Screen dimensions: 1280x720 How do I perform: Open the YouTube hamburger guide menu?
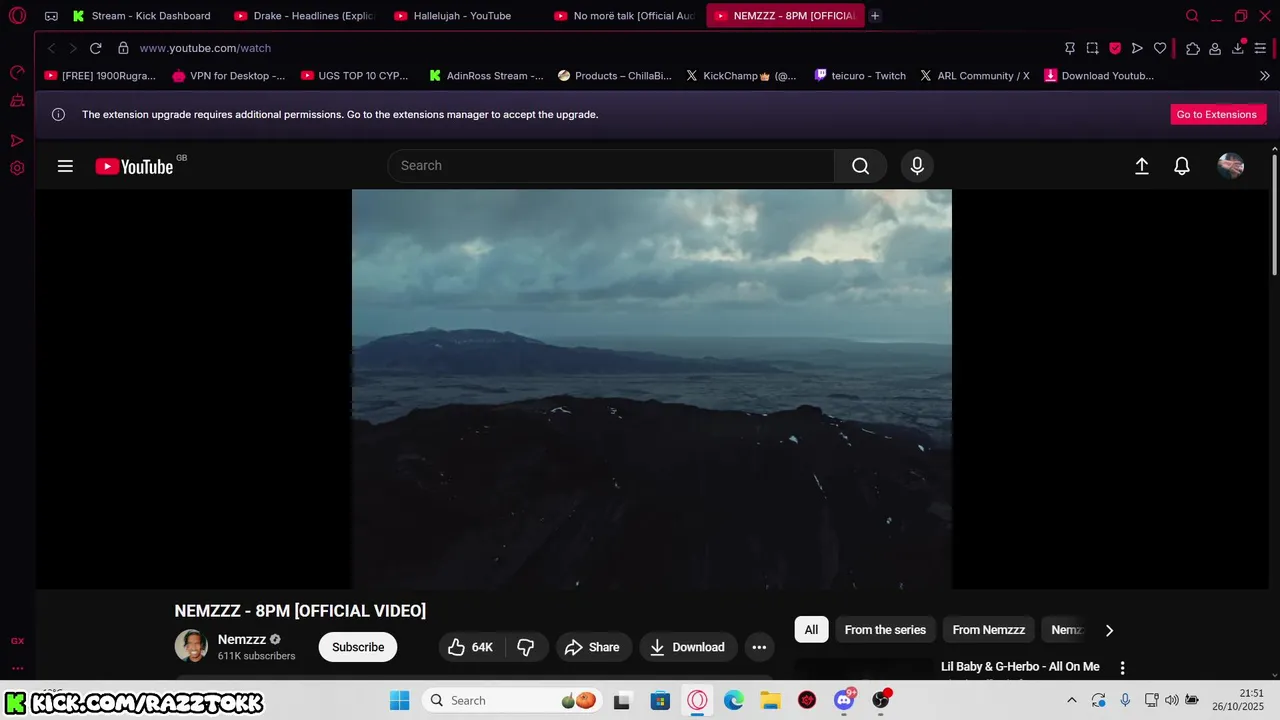point(65,166)
